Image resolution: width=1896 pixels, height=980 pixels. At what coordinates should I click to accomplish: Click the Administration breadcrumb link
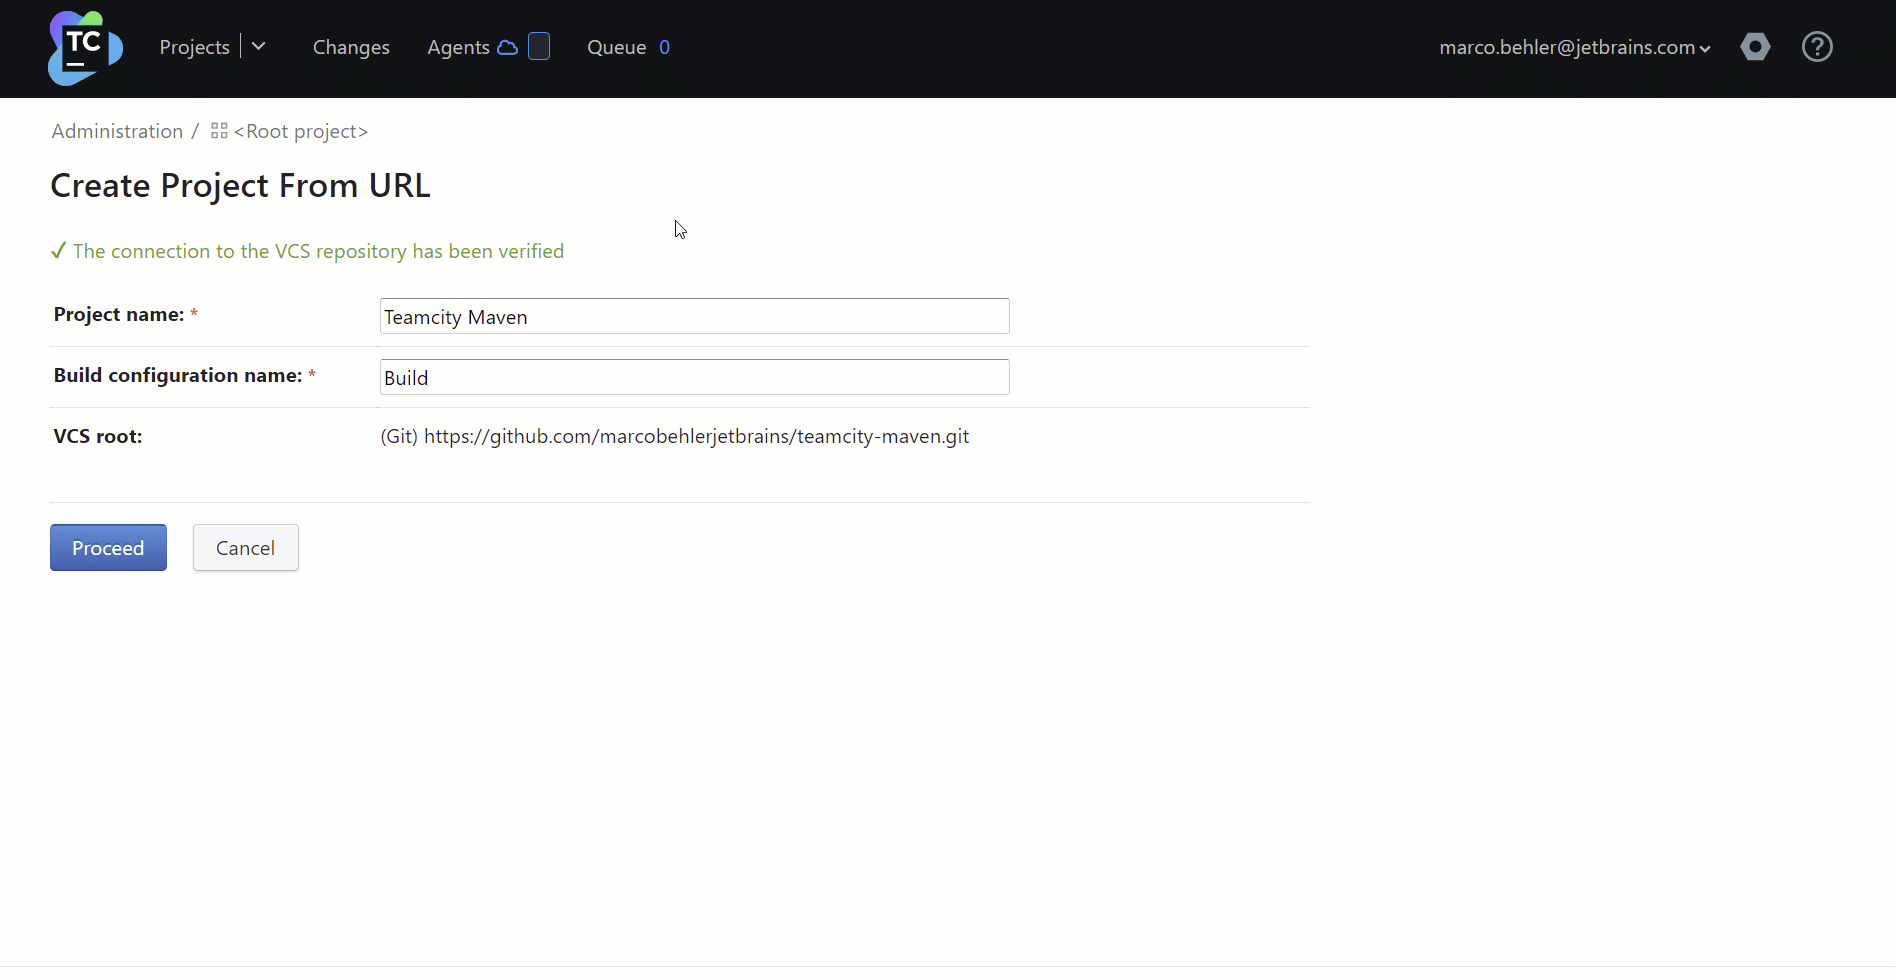pyautogui.click(x=117, y=131)
